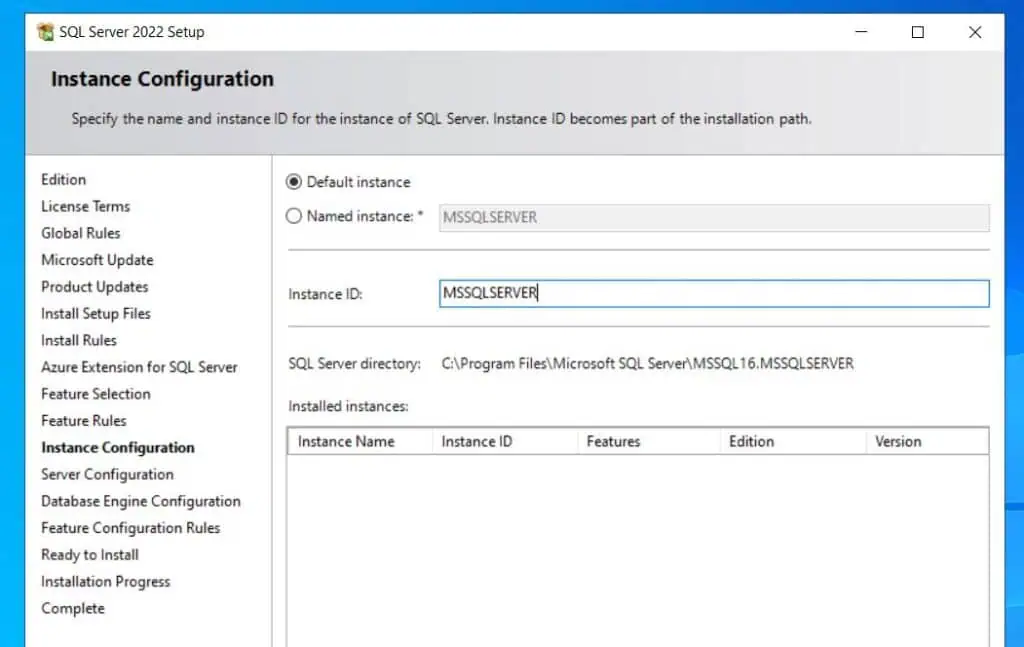Go to the Product Updates step
This screenshot has width=1024, height=647.
tap(95, 287)
